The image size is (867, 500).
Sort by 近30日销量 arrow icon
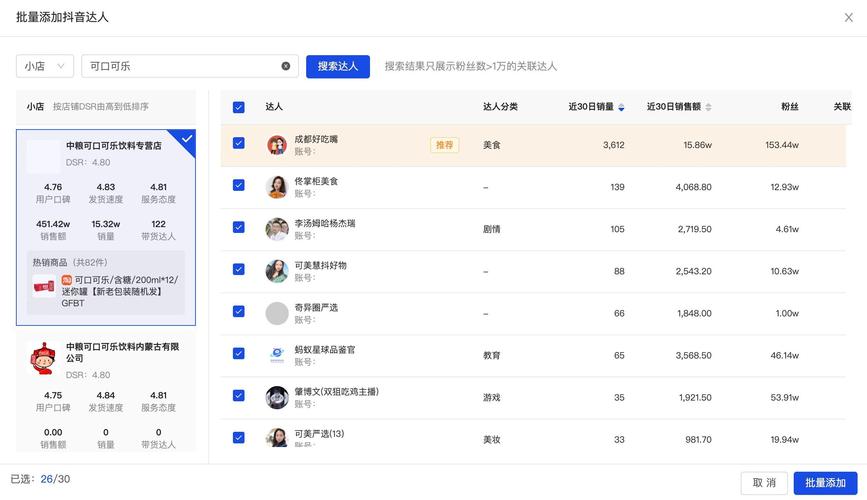pos(621,107)
